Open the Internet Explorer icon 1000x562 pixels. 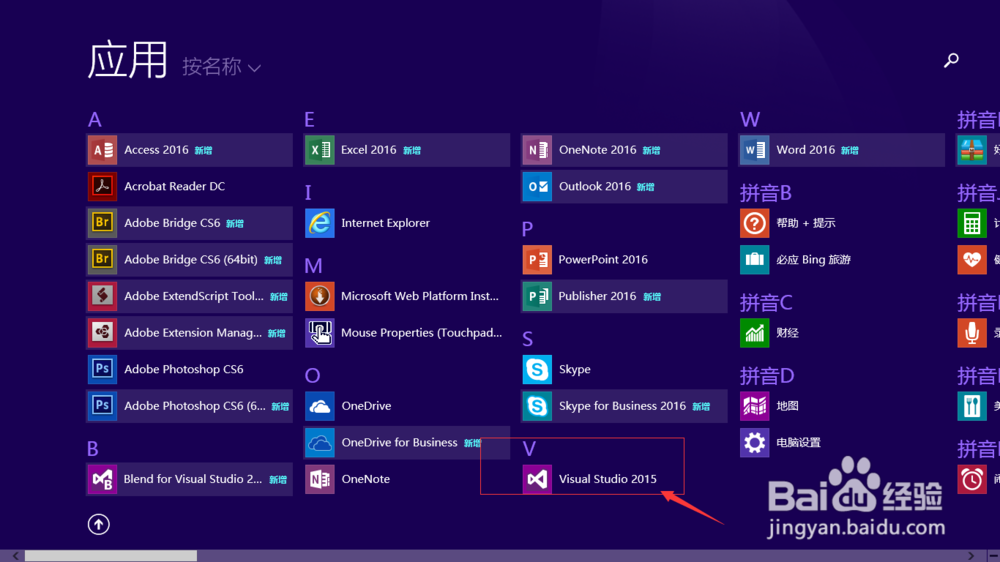pos(320,223)
